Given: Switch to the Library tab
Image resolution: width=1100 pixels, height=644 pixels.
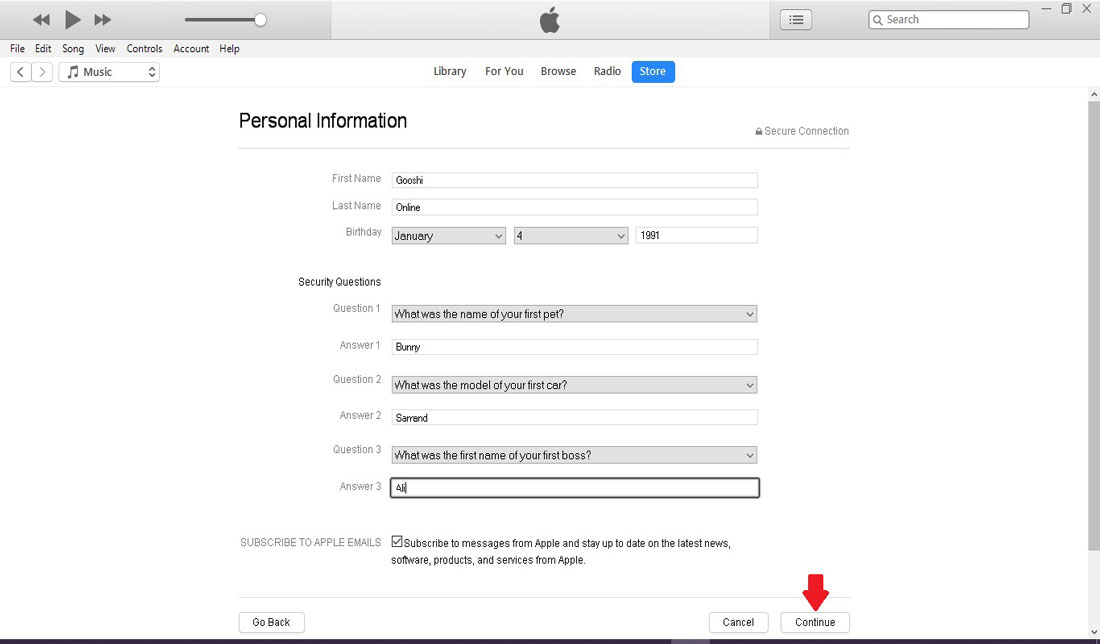Looking at the screenshot, I should tap(449, 71).
